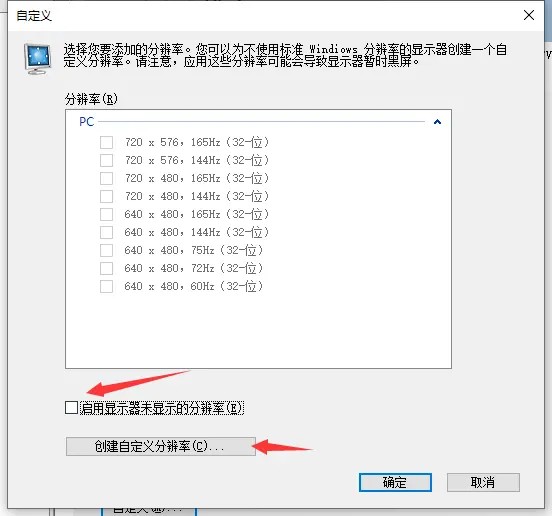
Task: Close the 自定义 dialog window
Action: click(529, 15)
